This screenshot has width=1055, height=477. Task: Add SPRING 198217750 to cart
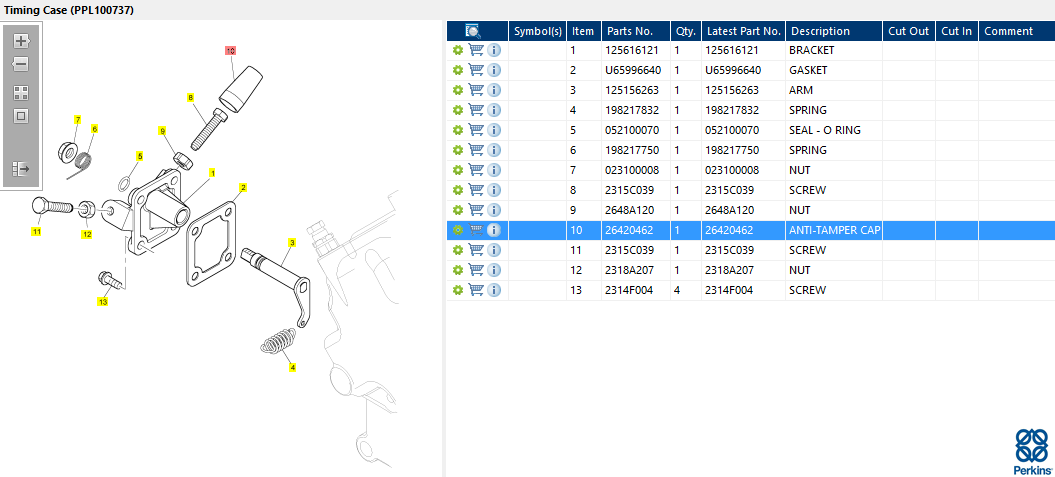pos(476,150)
